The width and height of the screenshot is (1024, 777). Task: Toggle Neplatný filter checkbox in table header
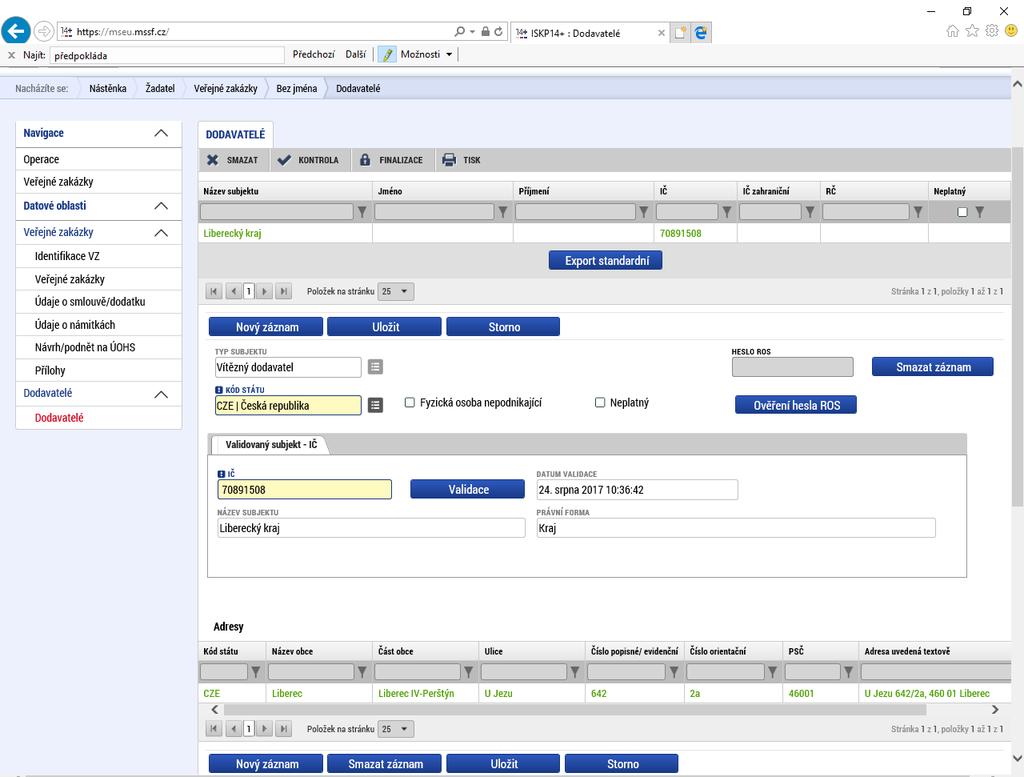(962, 212)
